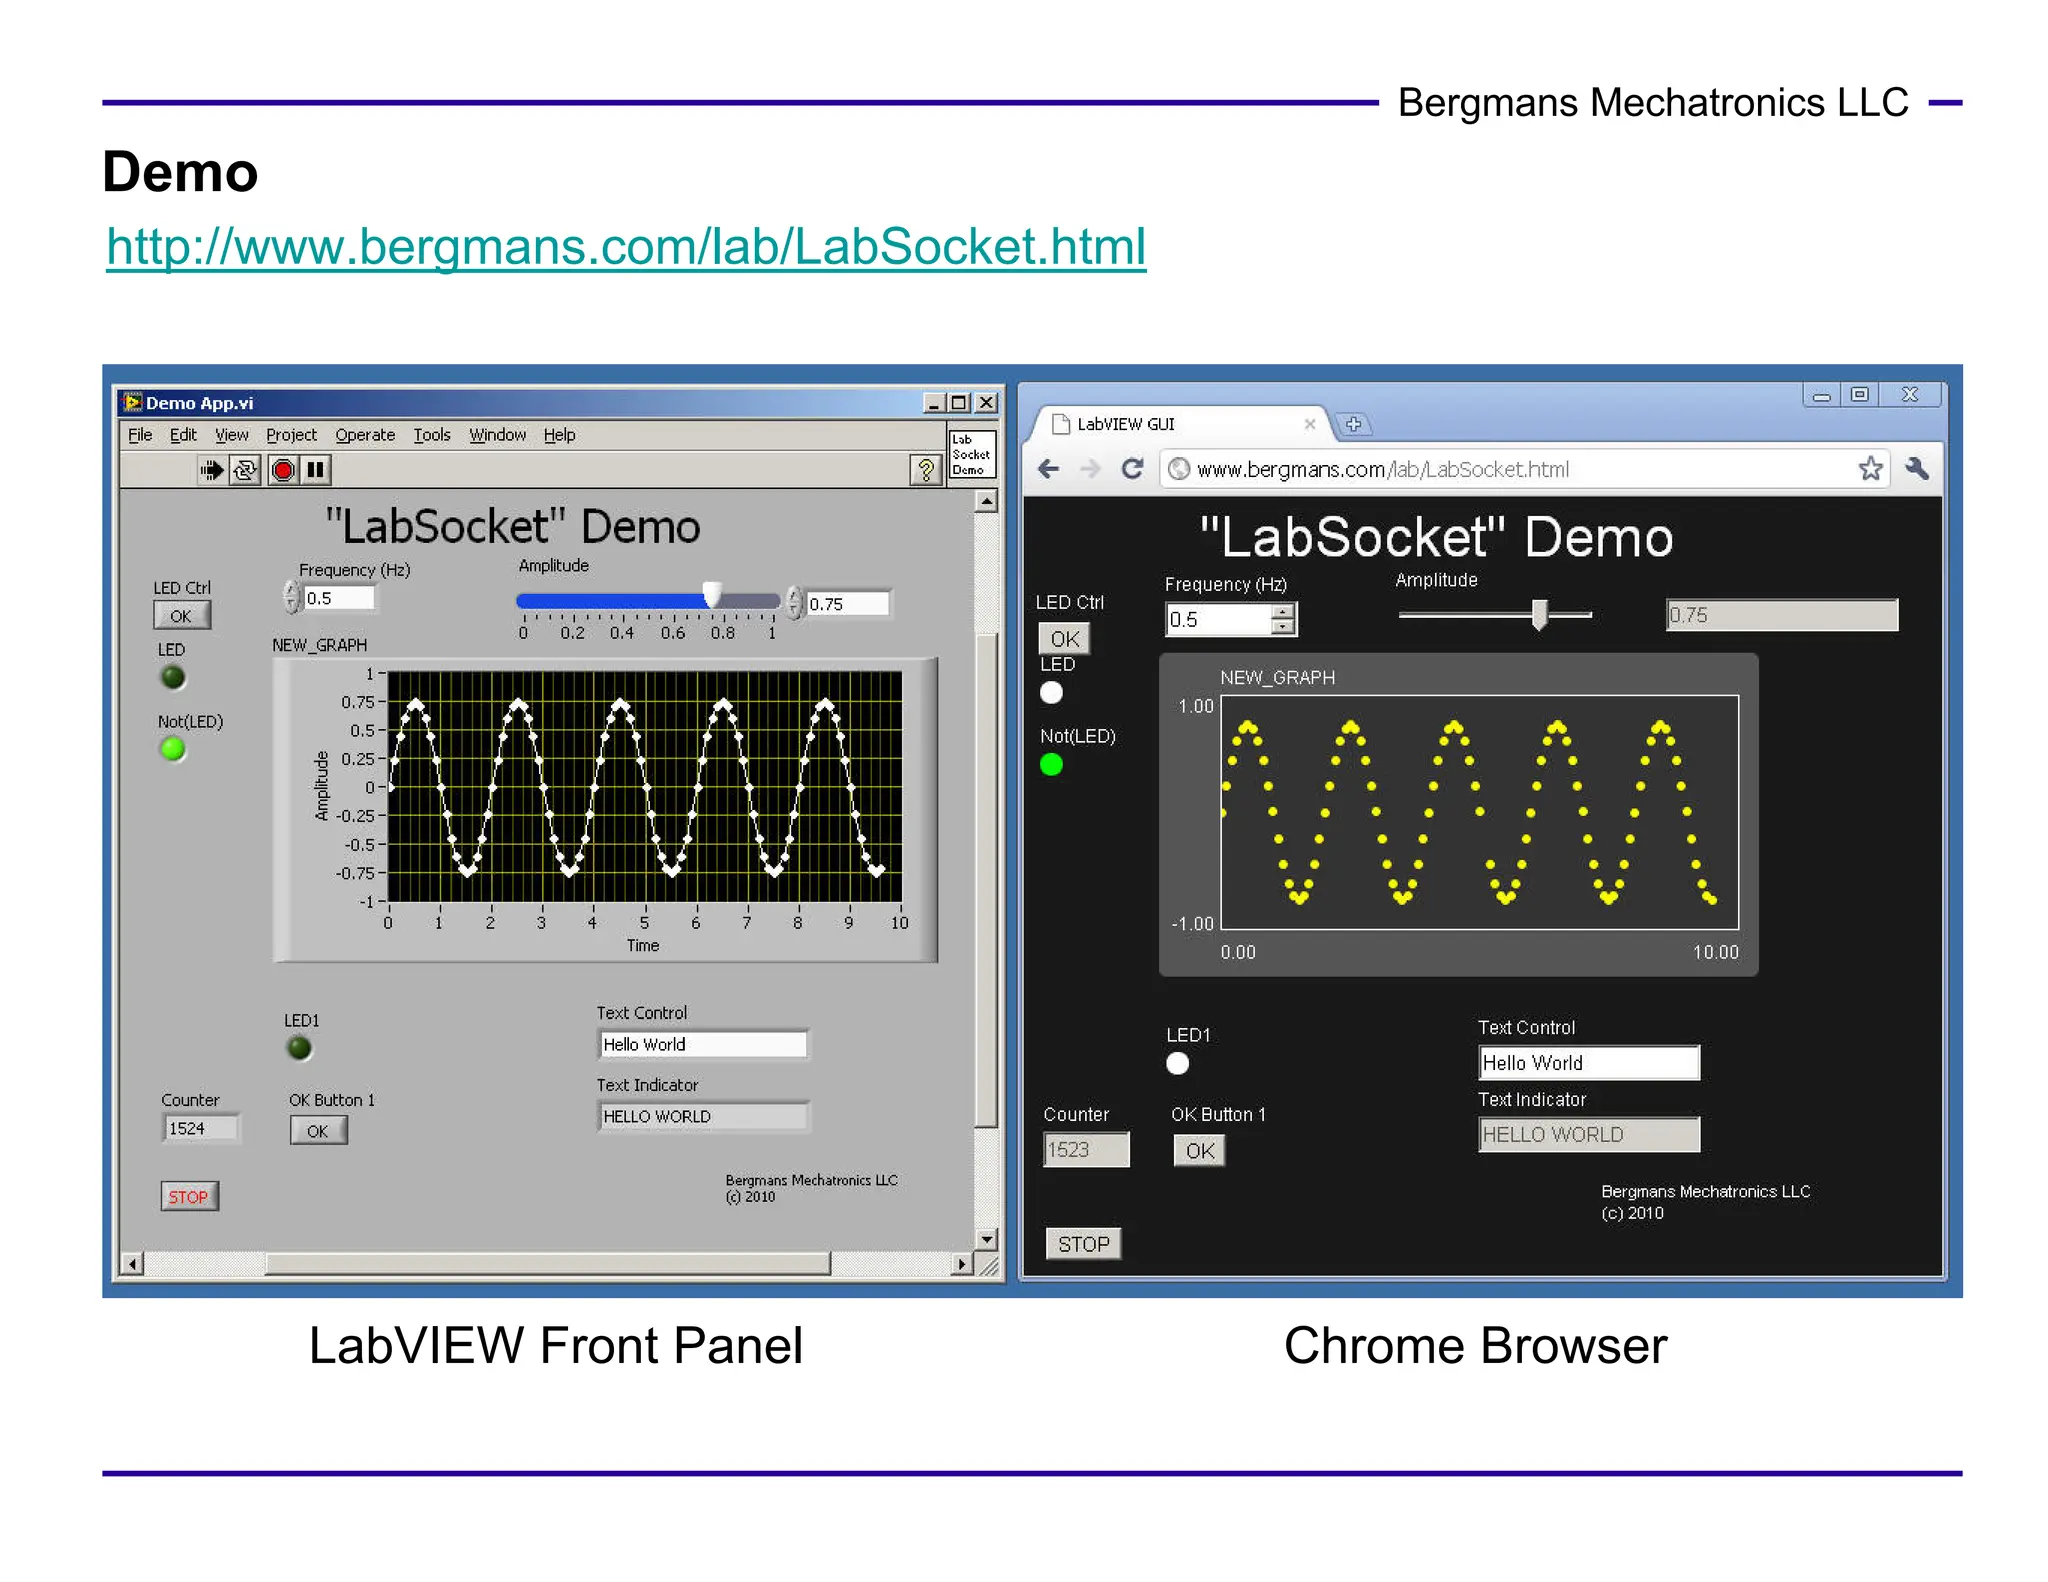The height and width of the screenshot is (1582, 2048).
Task: Click the Run arrow in LabVIEW toolbar
Action: pyautogui.click(x=211, y=469)
